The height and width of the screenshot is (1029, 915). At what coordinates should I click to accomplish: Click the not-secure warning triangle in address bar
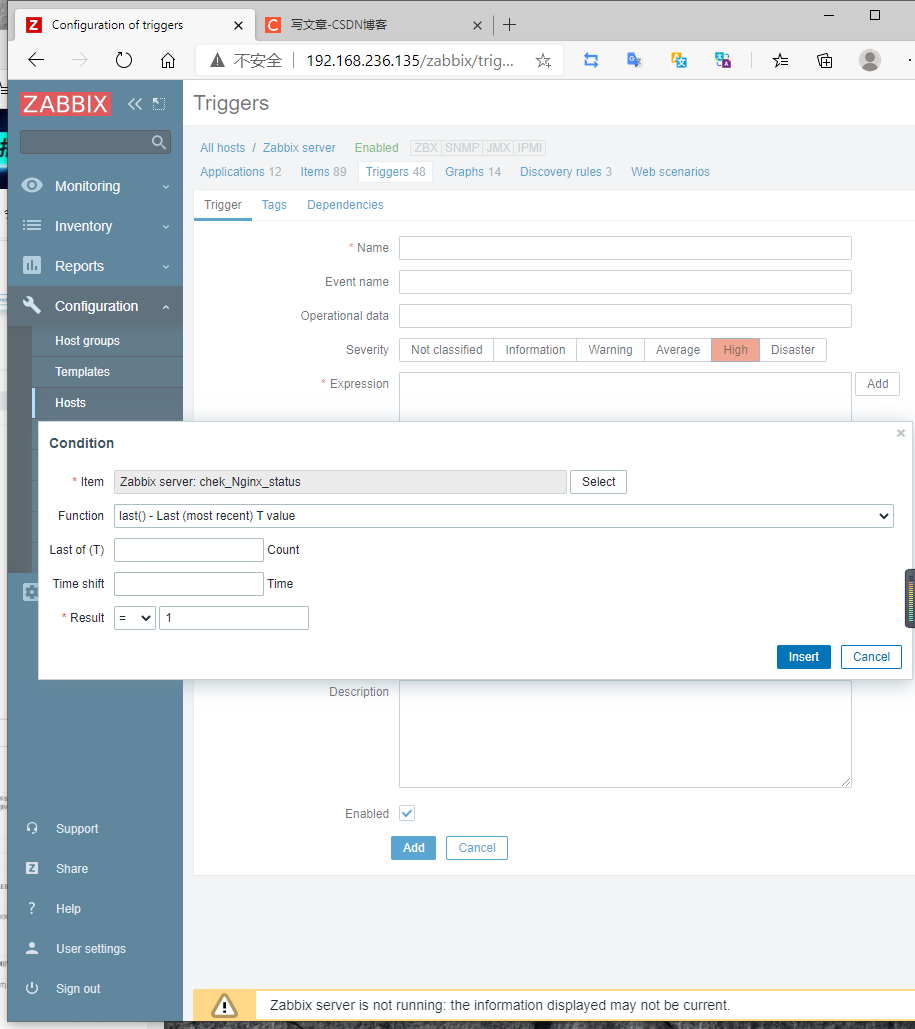pos(217,60)
